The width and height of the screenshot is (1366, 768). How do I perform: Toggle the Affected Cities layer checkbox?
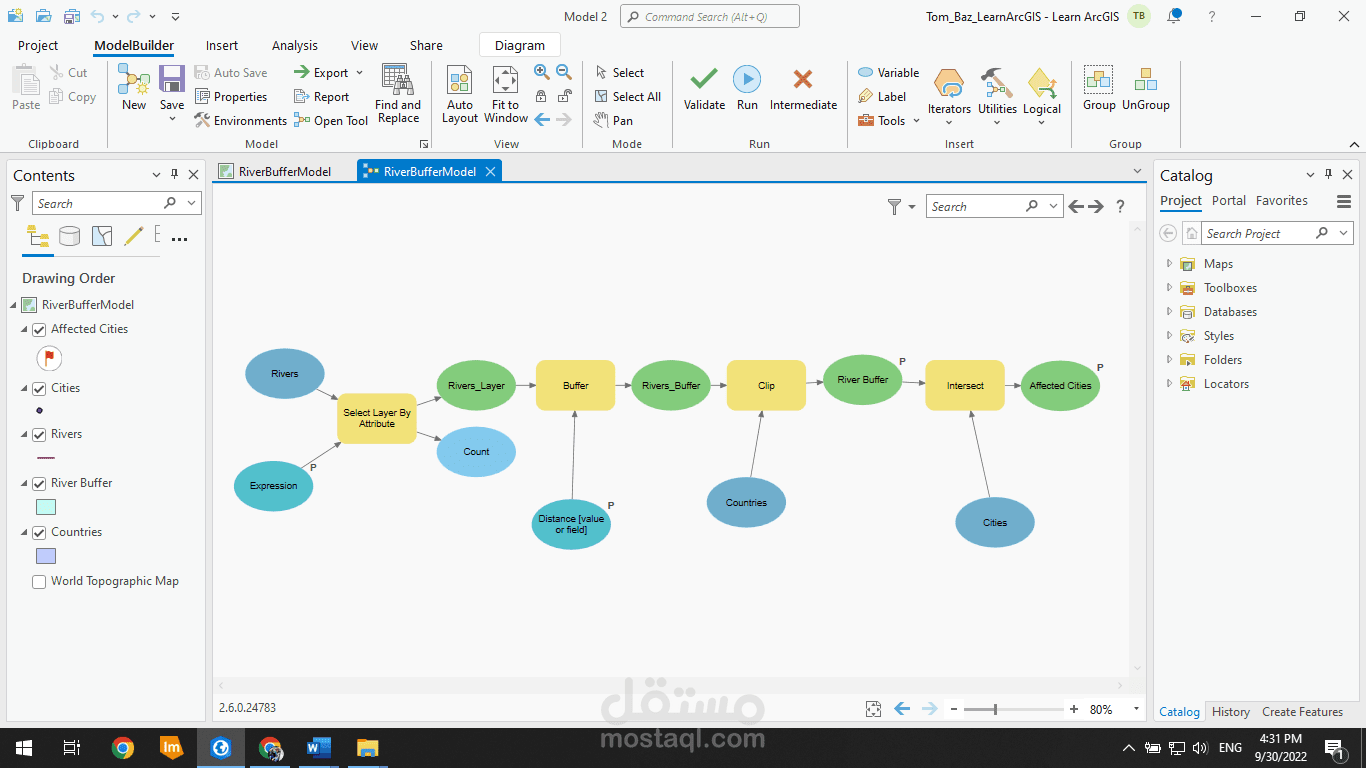(x=39, y=330)
